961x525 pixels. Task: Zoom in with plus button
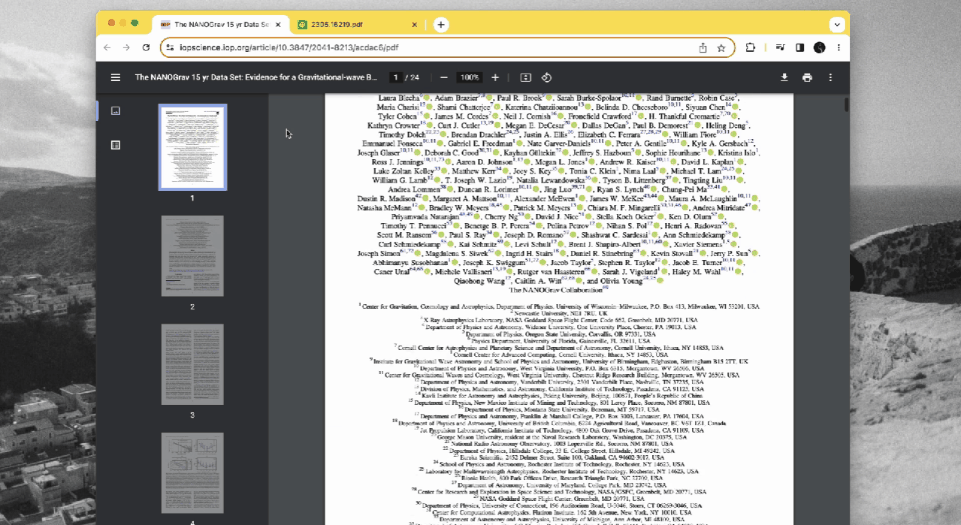click(495, 77)
